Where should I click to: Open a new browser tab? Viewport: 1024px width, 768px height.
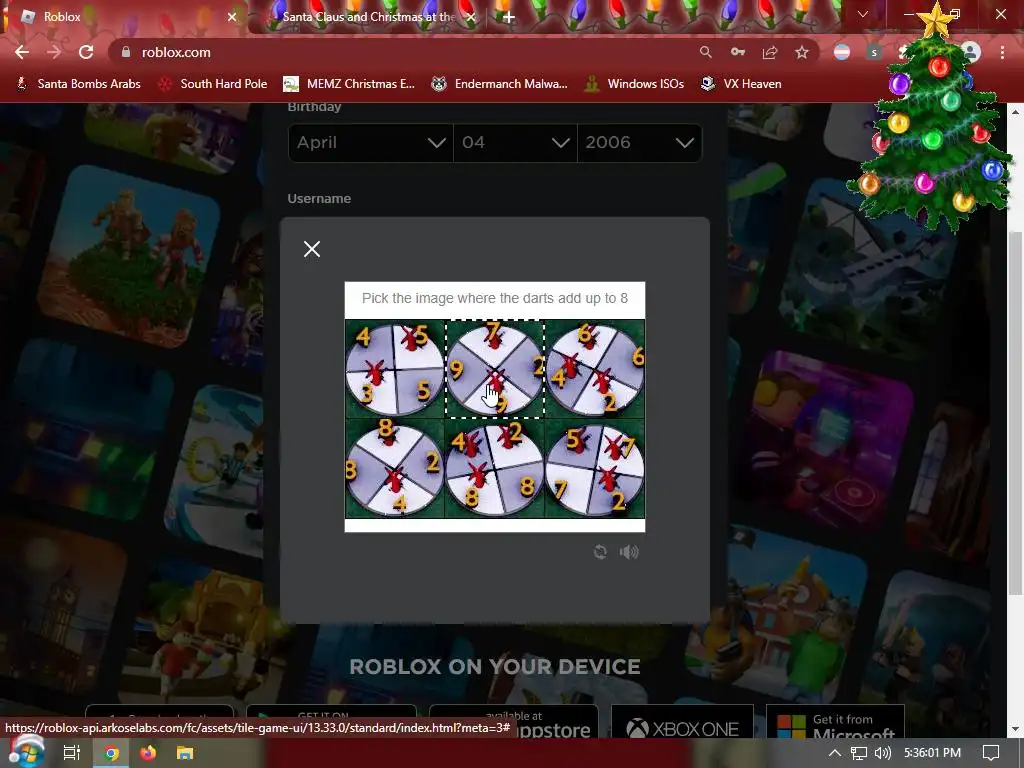coord(509,17)
